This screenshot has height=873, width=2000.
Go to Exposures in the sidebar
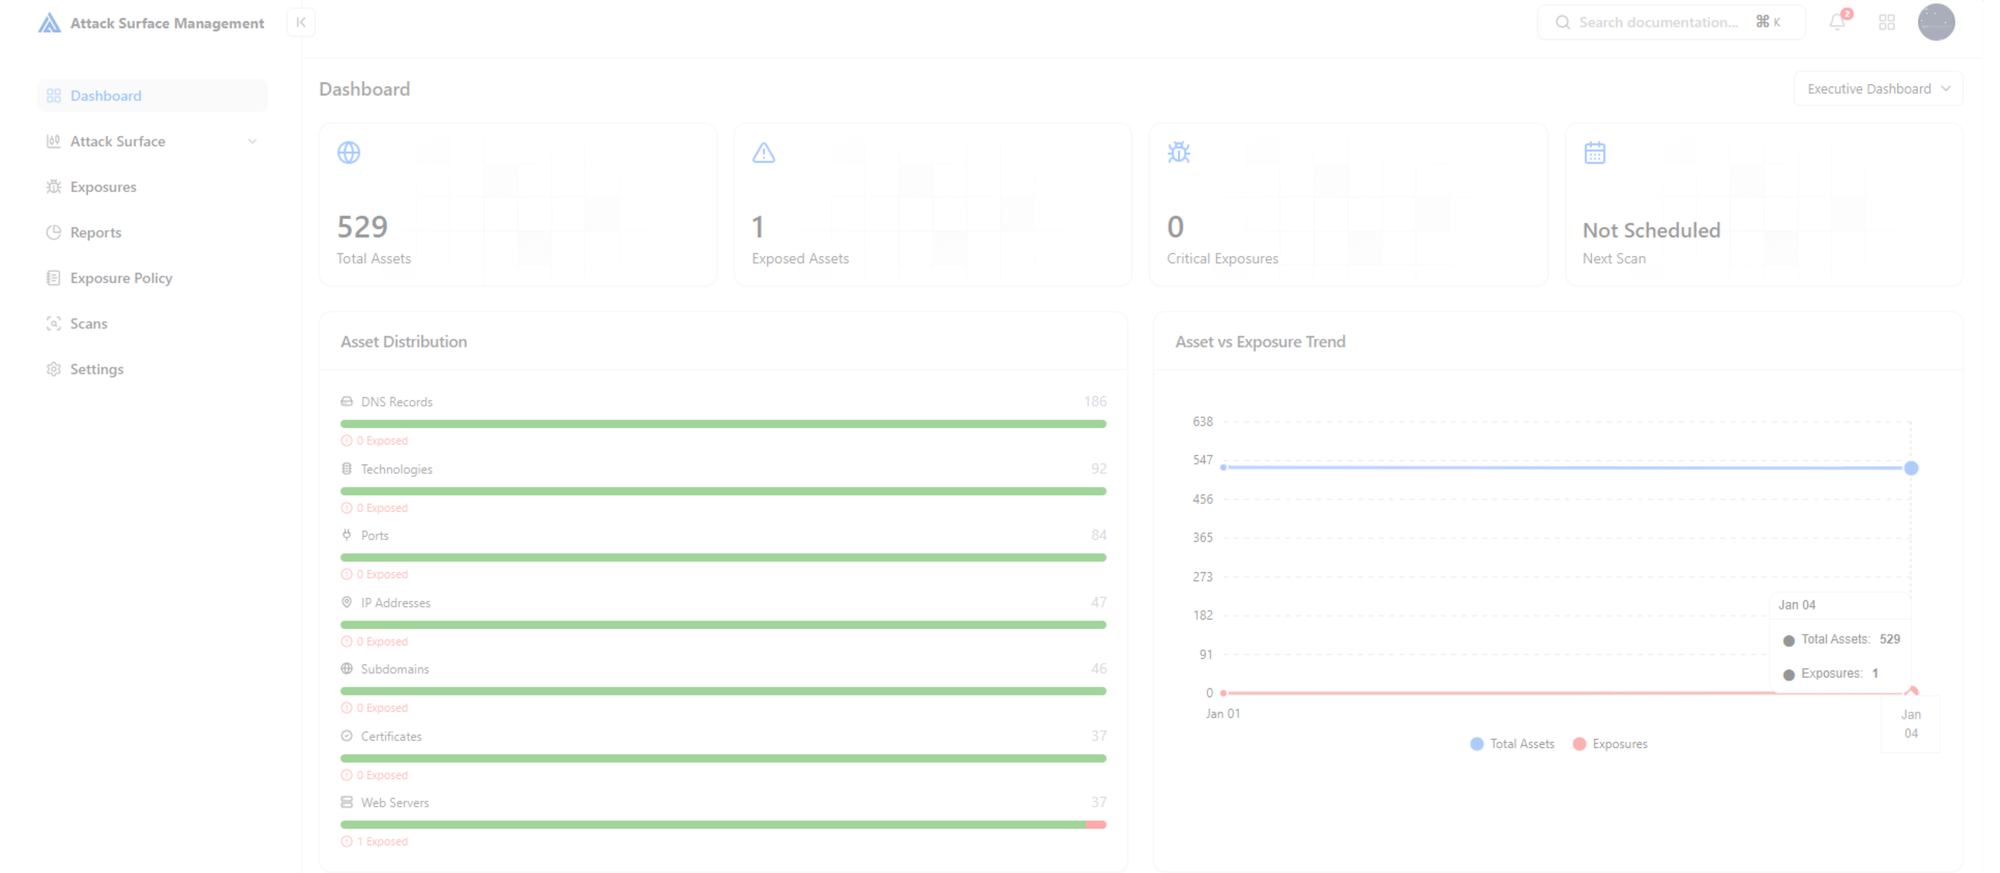tap(103, 187)
